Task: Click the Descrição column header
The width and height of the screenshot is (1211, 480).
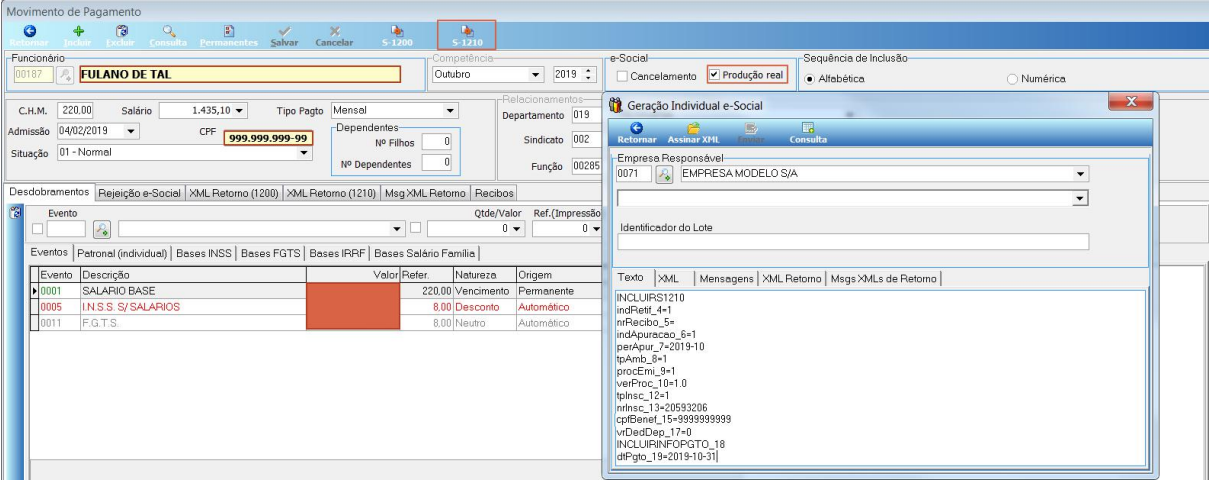Action: (x=192, y=274)
